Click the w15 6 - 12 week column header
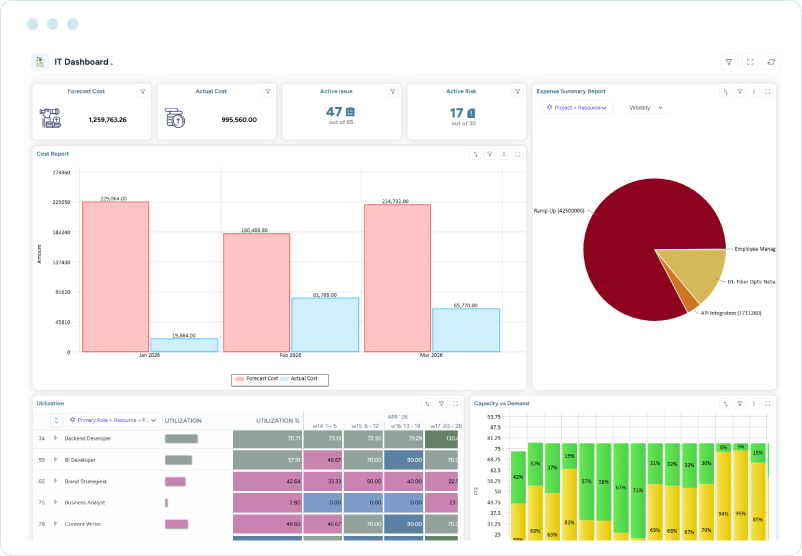The width and height of the screenshot is (802, 556). (365, 426)
